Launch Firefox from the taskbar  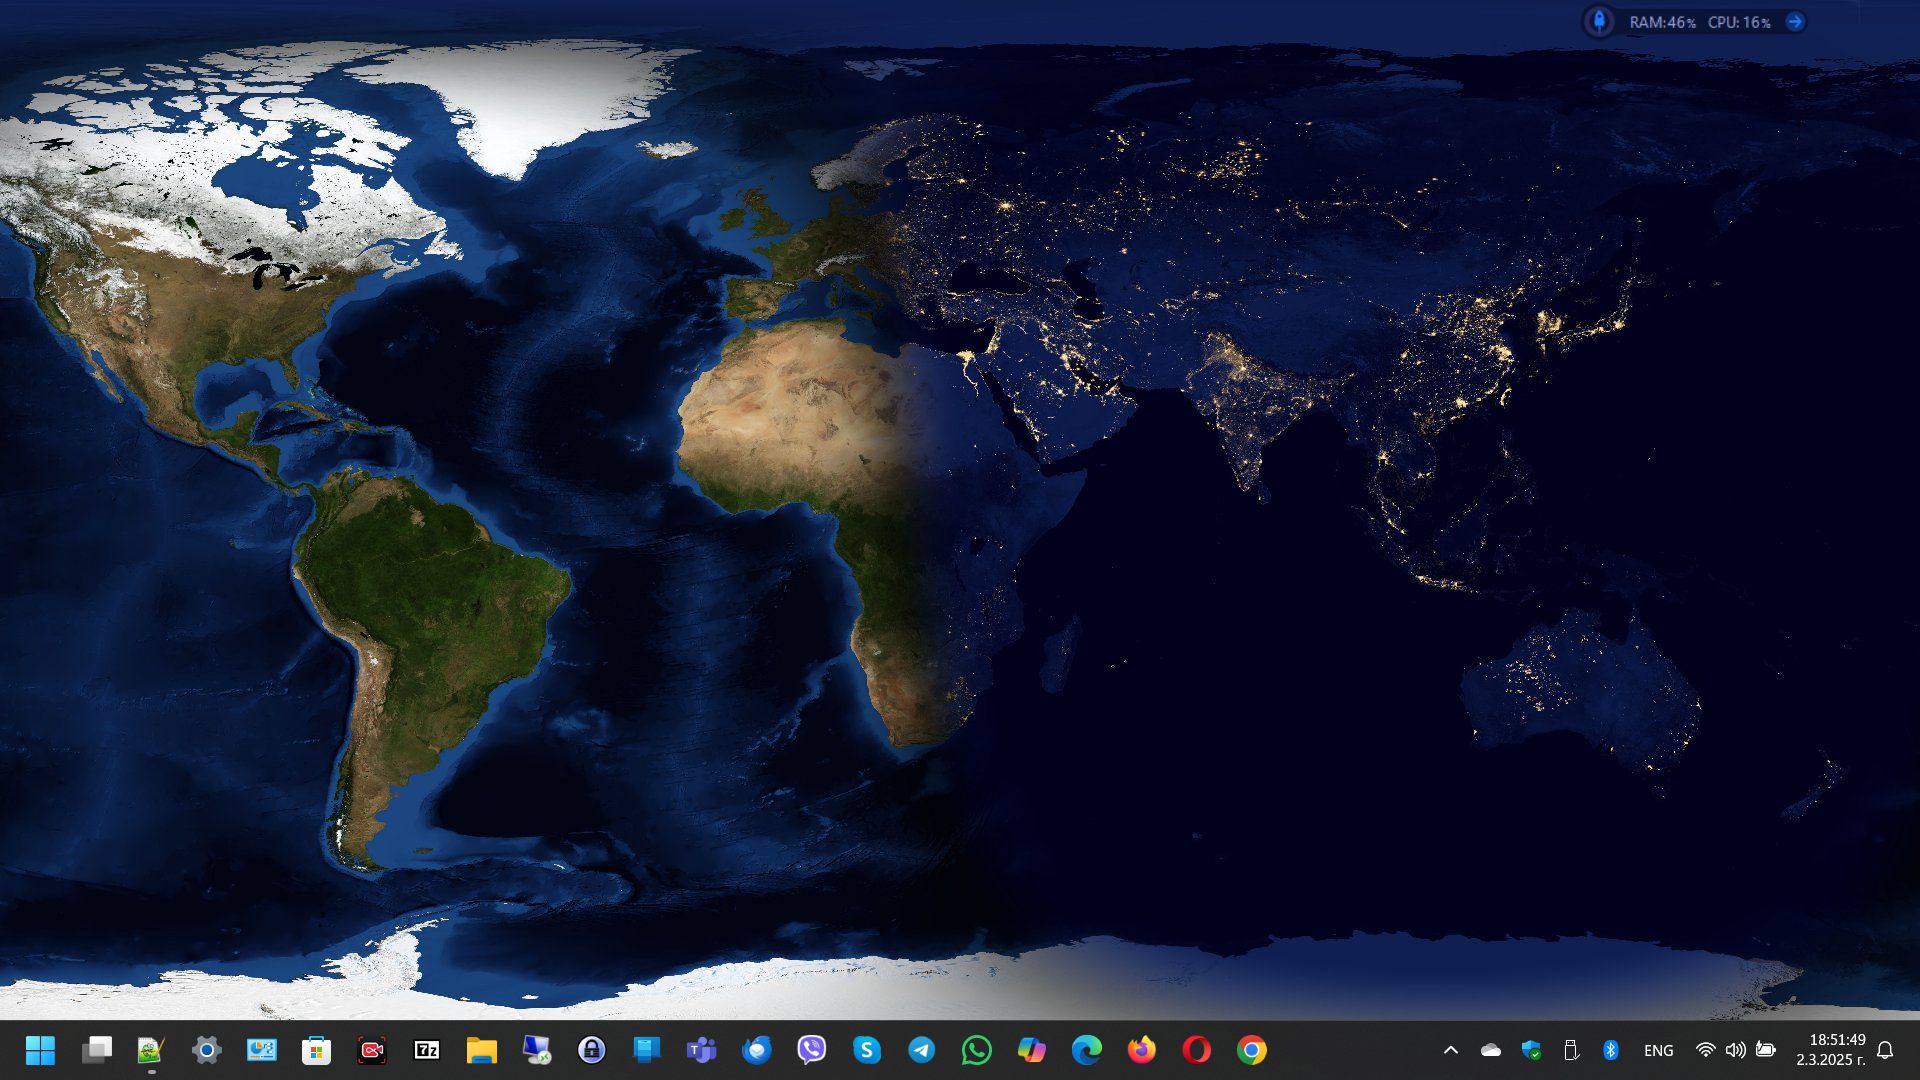pos(1142,1050)
